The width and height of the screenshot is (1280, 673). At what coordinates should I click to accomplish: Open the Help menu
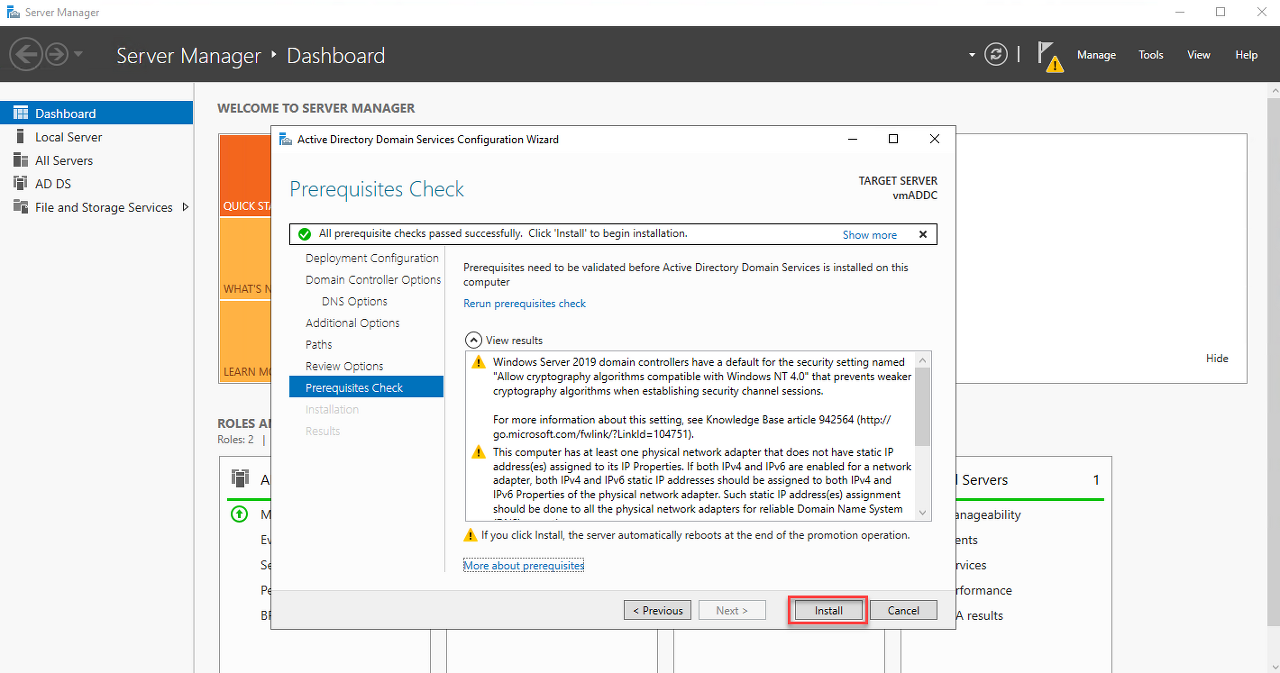click(x=1246, y=55)
